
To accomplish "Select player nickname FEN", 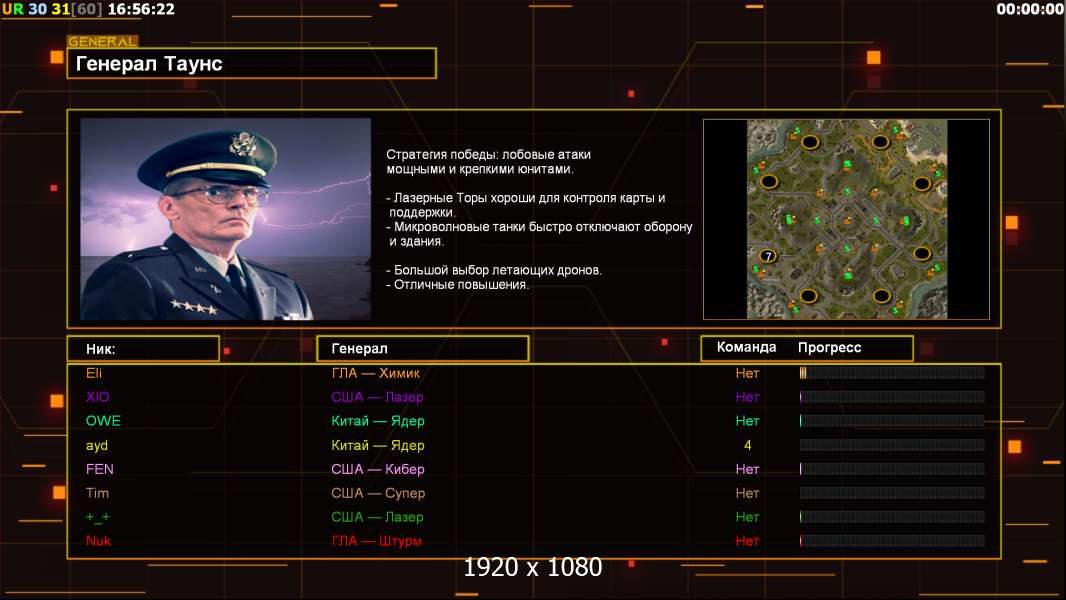I will click(x=99, y=469).
